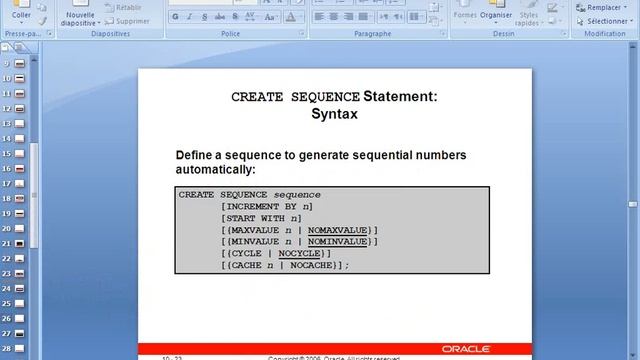Image resolution: width=640 pixels, height=360 pixels.
Task: Click the align text vertical icon
Action: click(x=435, y=7)
